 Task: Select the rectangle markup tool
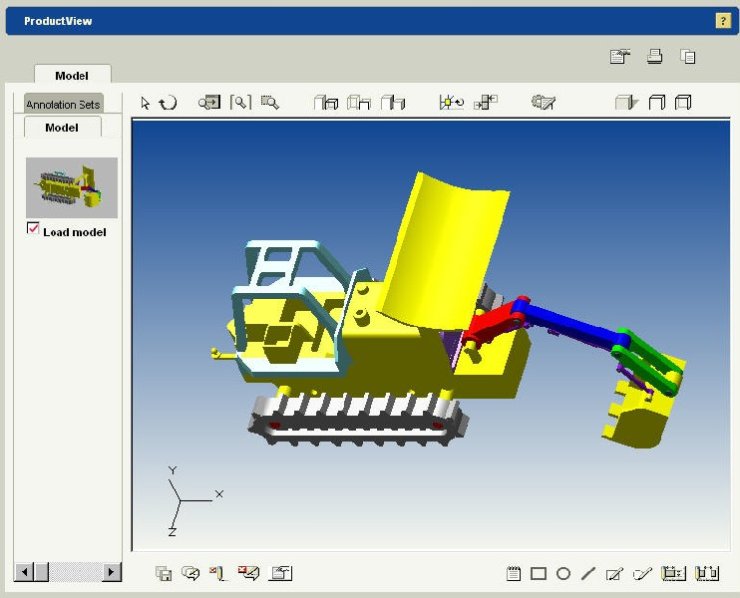tap(538, 573)
